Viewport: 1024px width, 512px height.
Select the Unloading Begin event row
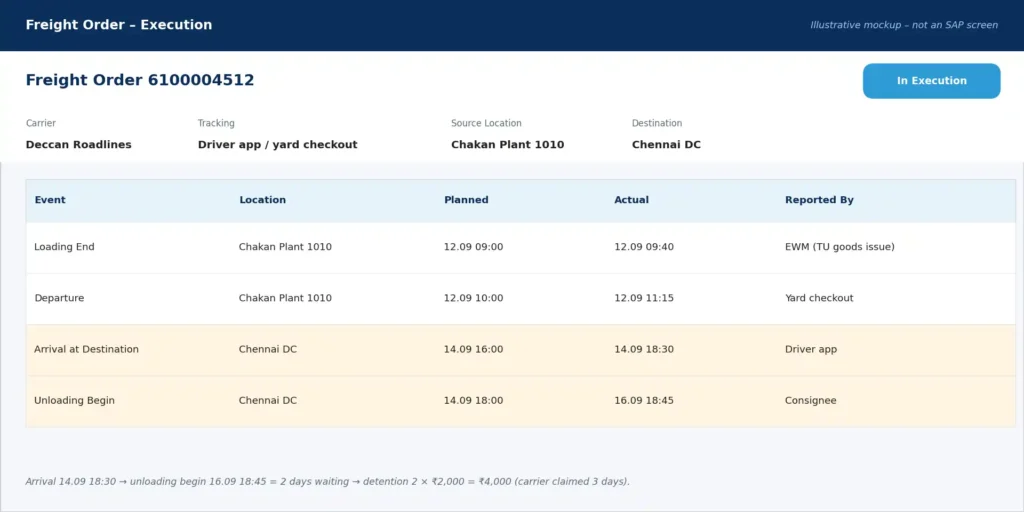520,401
